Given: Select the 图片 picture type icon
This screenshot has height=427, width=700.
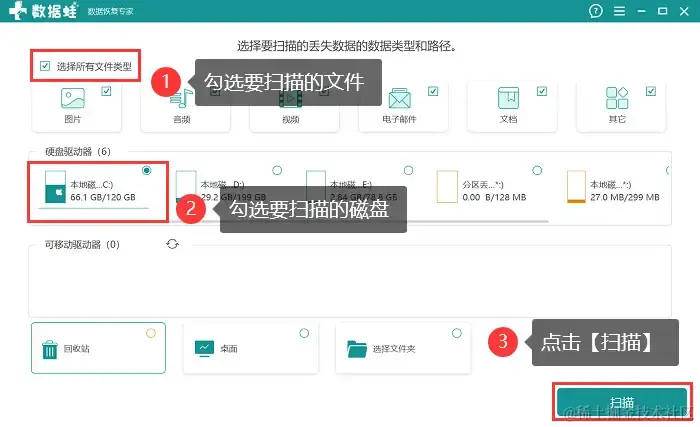Looking at the screenshot, I should [73, 98].
